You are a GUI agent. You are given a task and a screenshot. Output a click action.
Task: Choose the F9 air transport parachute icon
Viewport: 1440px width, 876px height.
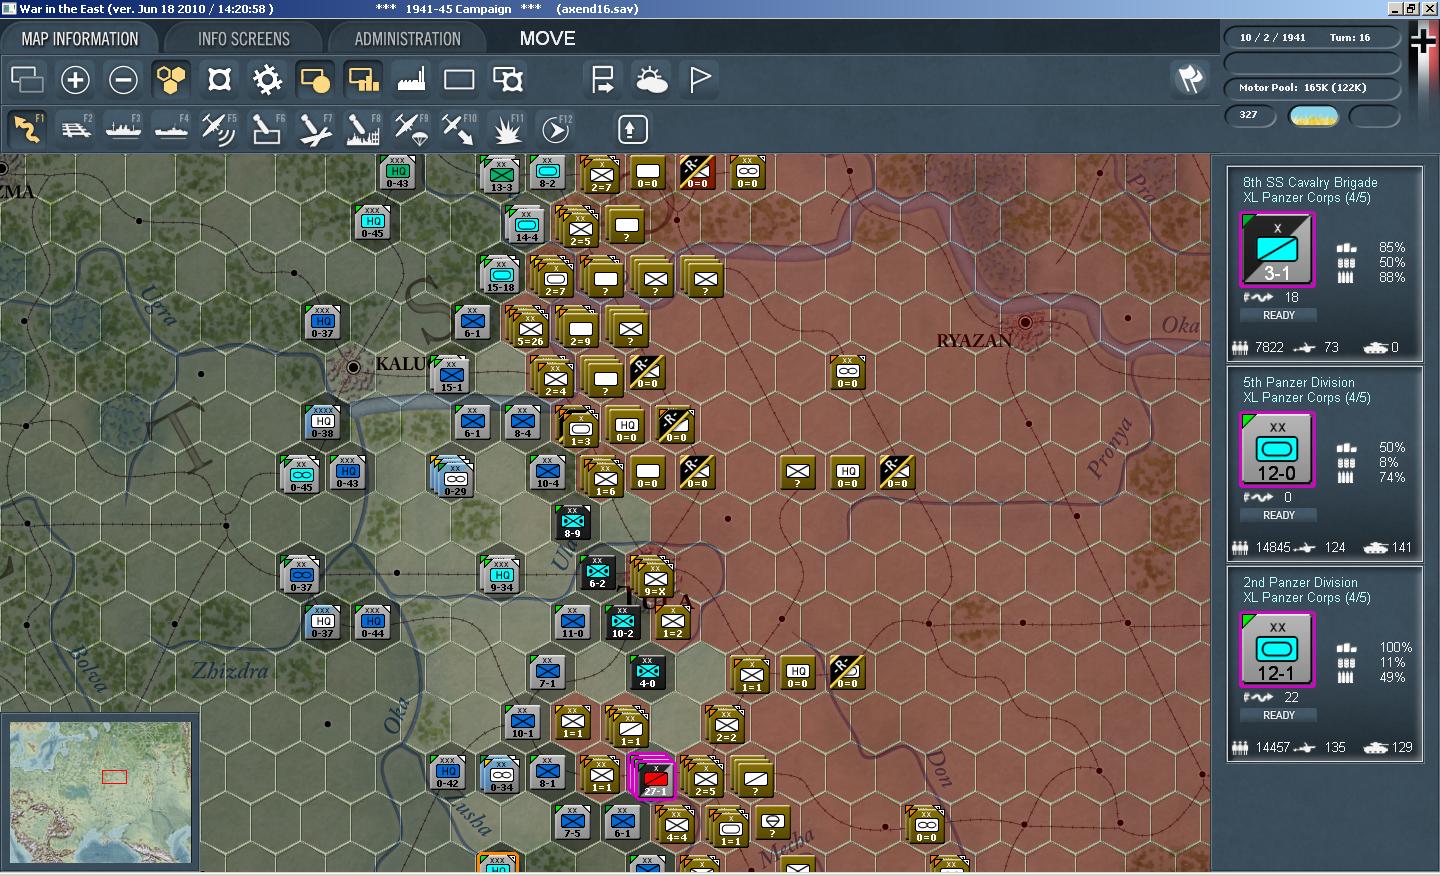(x=410, y=129)
